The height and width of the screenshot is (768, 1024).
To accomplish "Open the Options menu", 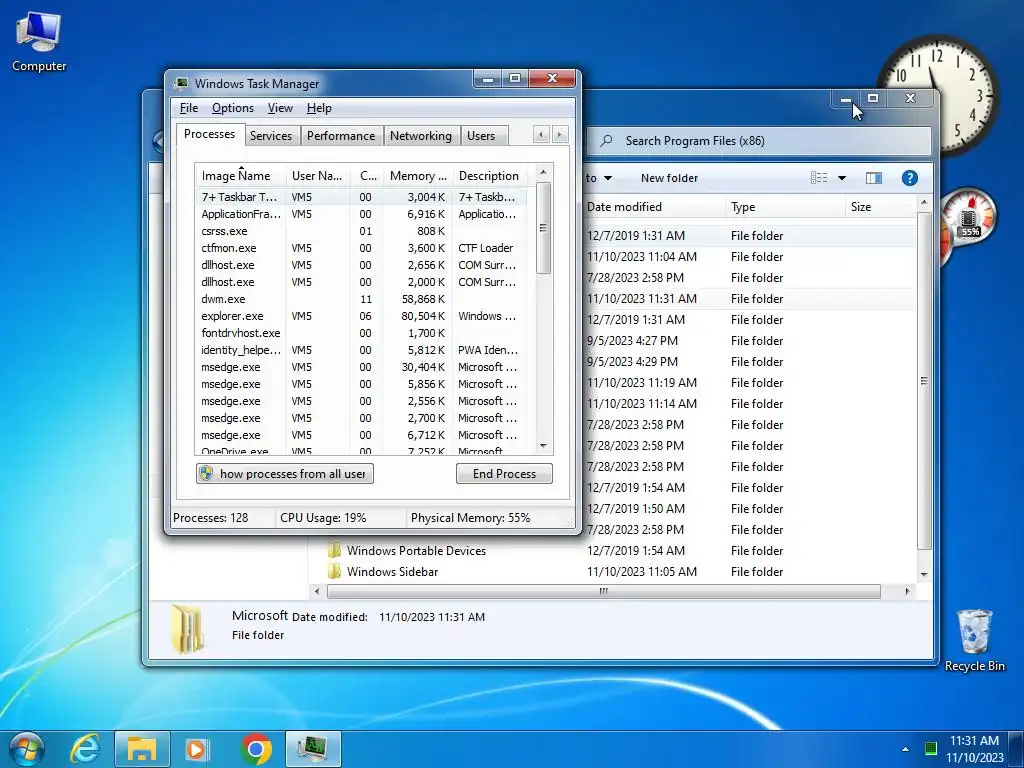I will 232,108.
